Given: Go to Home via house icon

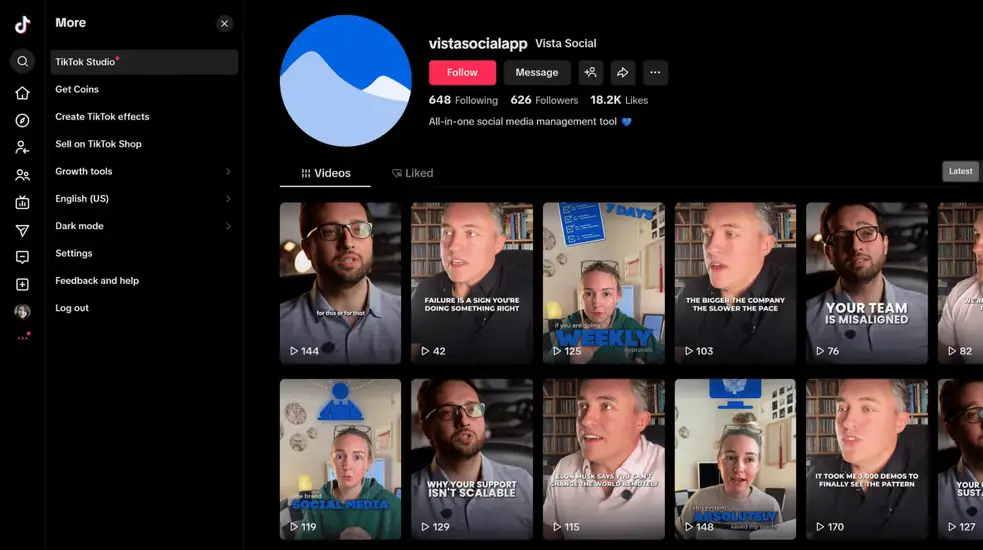Looking at the screenshot, I should pyautogui.click(x=22, y=93).
